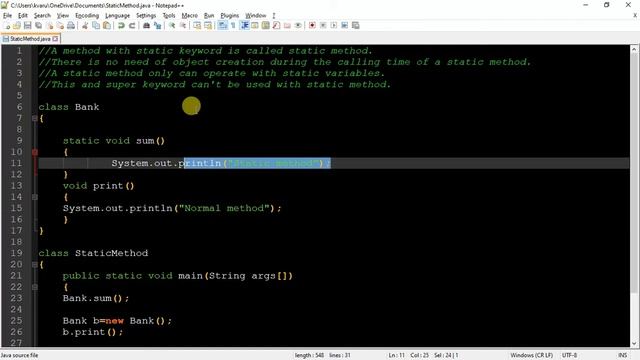
Task: Run macro multiple times icon
Action: (x=344, y=25)
